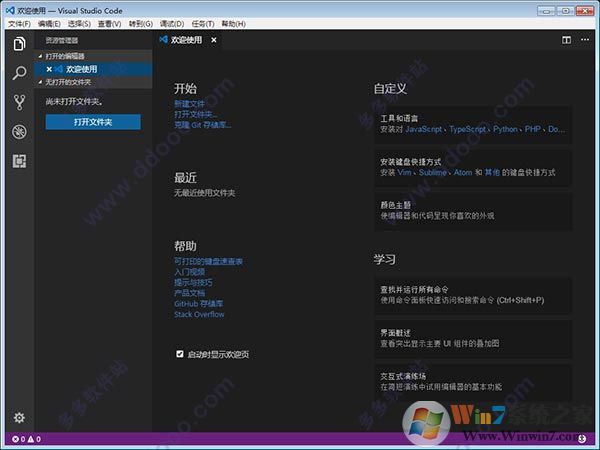Viewport: 600px width, 450px height.
Task: Click the split editor icon
Action: point(566,40)
